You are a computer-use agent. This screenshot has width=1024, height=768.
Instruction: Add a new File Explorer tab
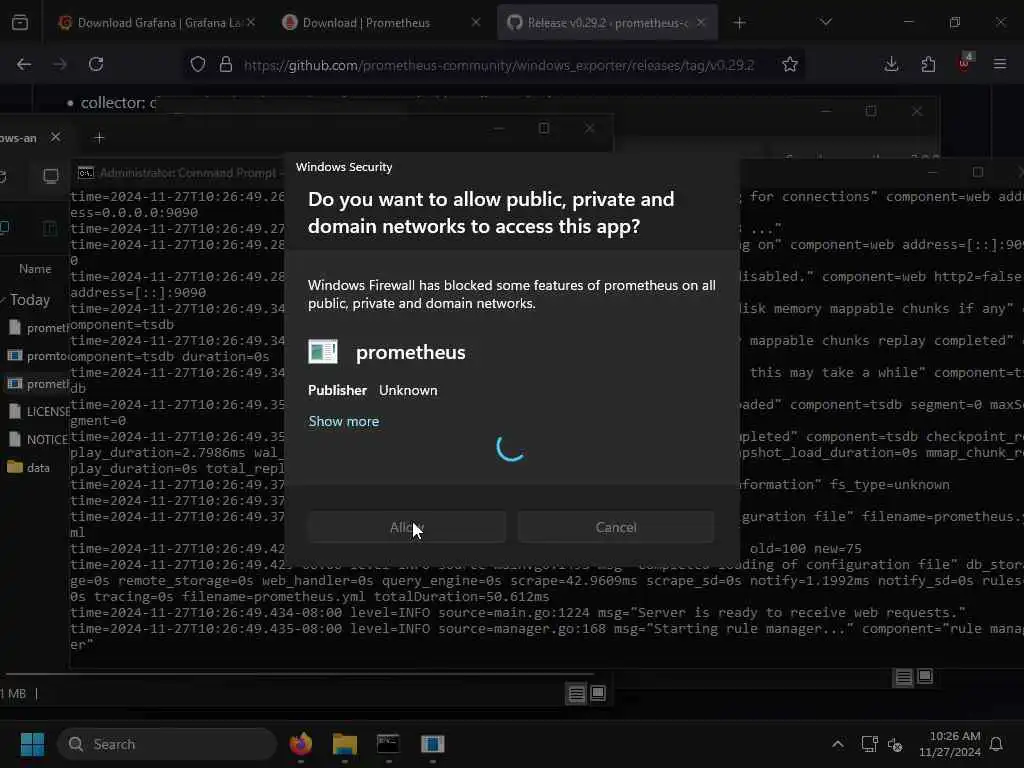point(99,138)
